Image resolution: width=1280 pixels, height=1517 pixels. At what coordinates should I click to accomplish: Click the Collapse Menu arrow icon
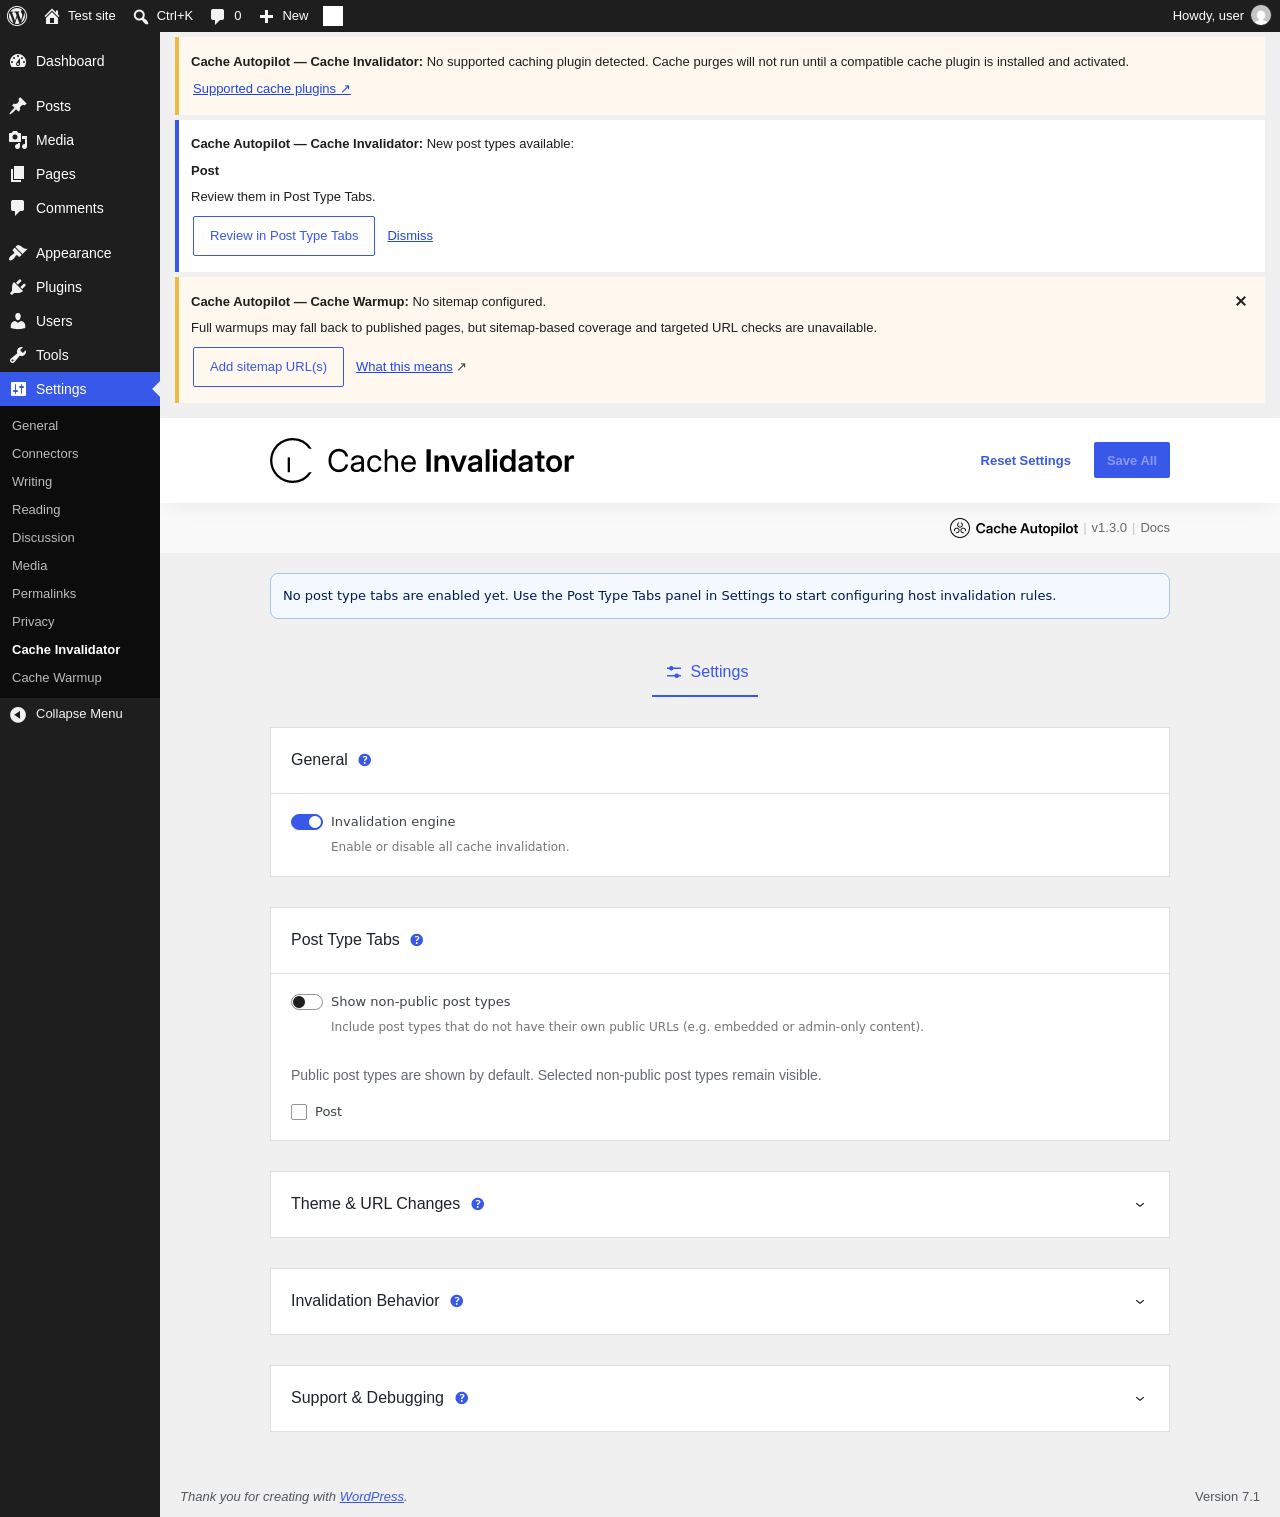18,714
